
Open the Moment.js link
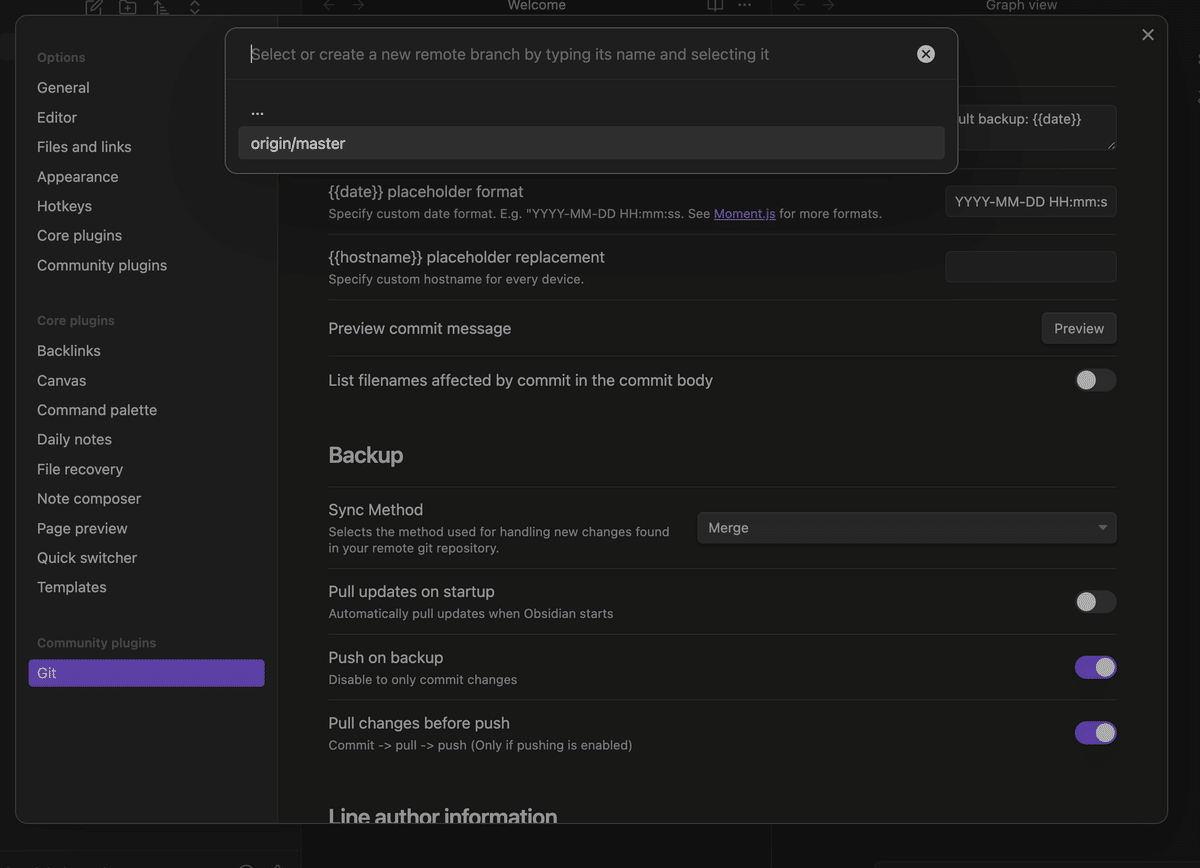coord(744,214)
